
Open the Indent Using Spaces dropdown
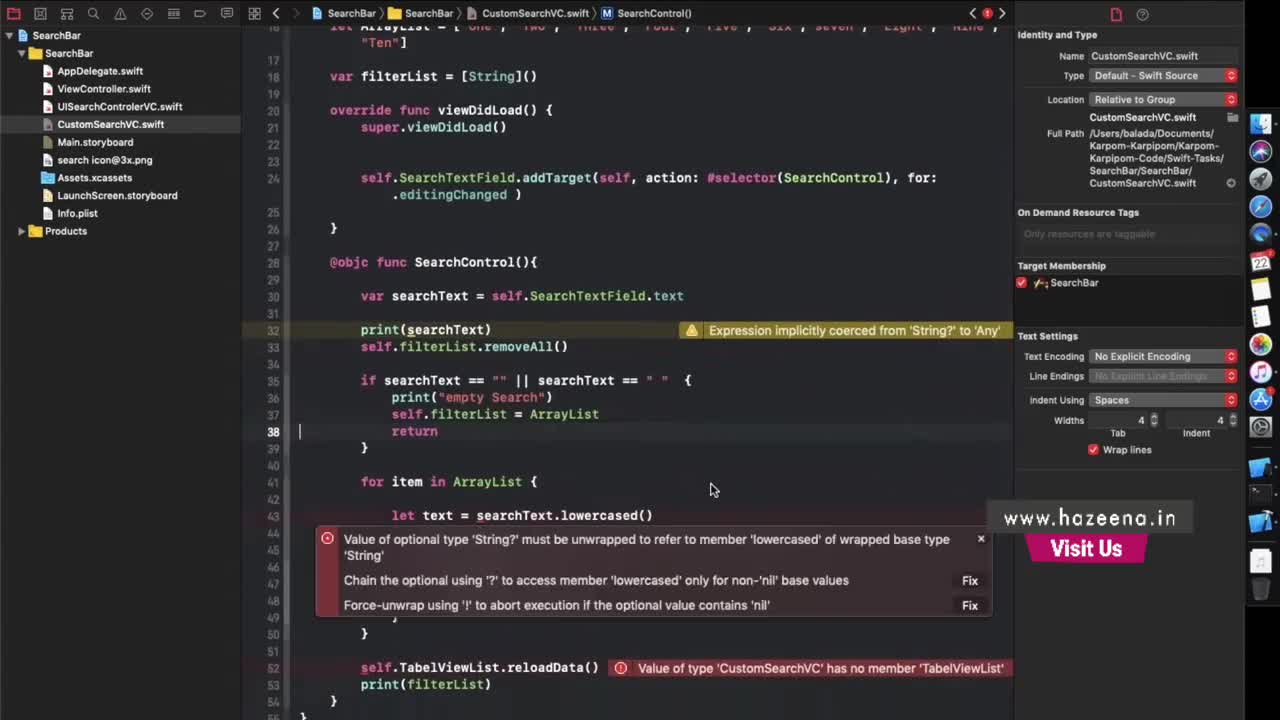click(x=1163, y=400)
